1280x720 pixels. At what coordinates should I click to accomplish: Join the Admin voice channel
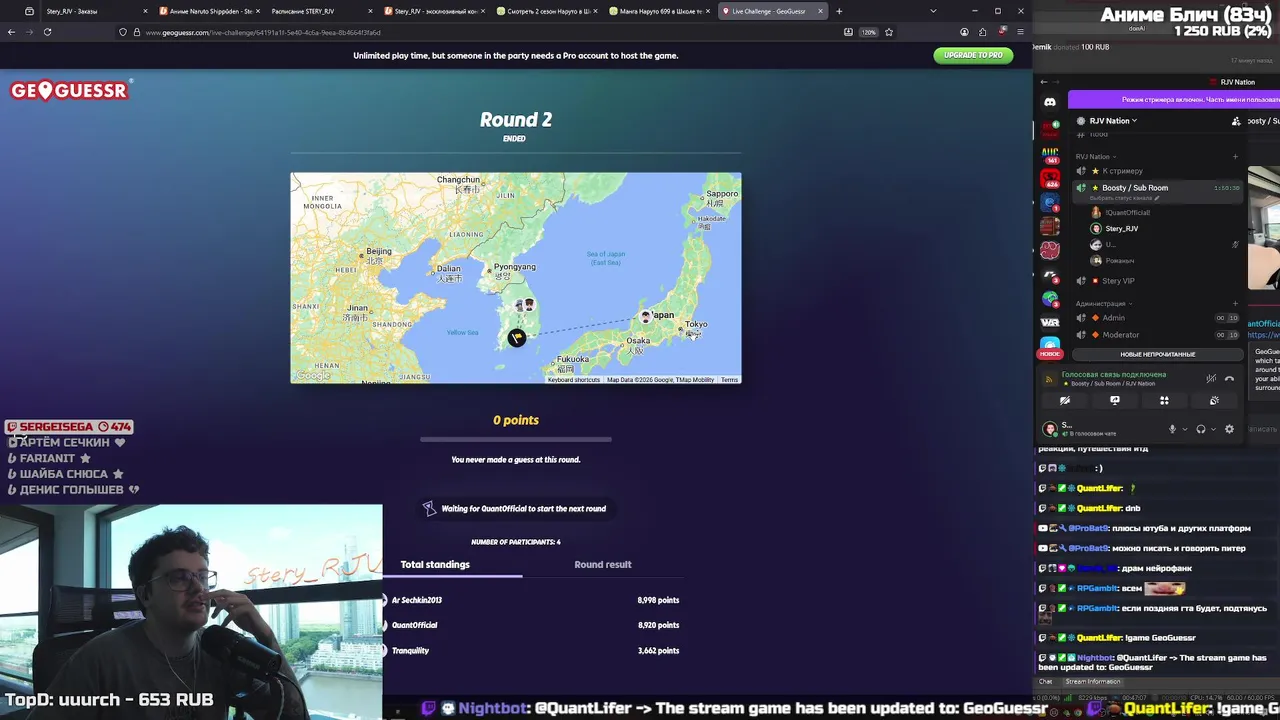tap(1158, 318)
